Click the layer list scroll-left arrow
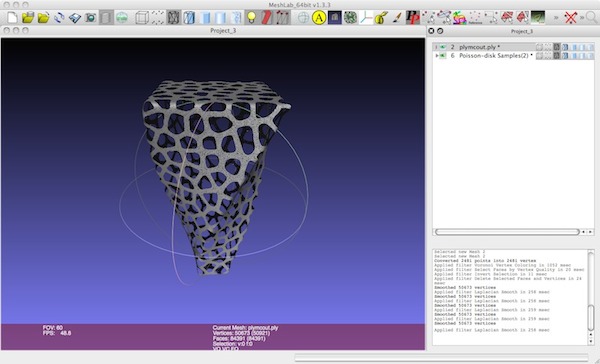The width and height of the screenshot is (600, 364). pos(584,232)
